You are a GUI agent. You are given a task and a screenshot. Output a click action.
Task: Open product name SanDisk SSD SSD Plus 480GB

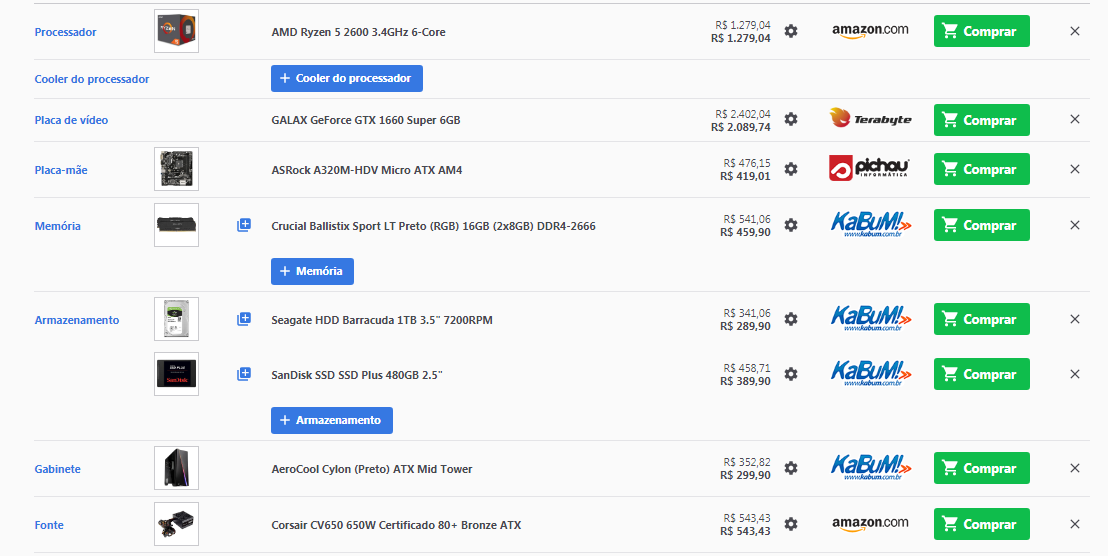[x=357, y=375]
